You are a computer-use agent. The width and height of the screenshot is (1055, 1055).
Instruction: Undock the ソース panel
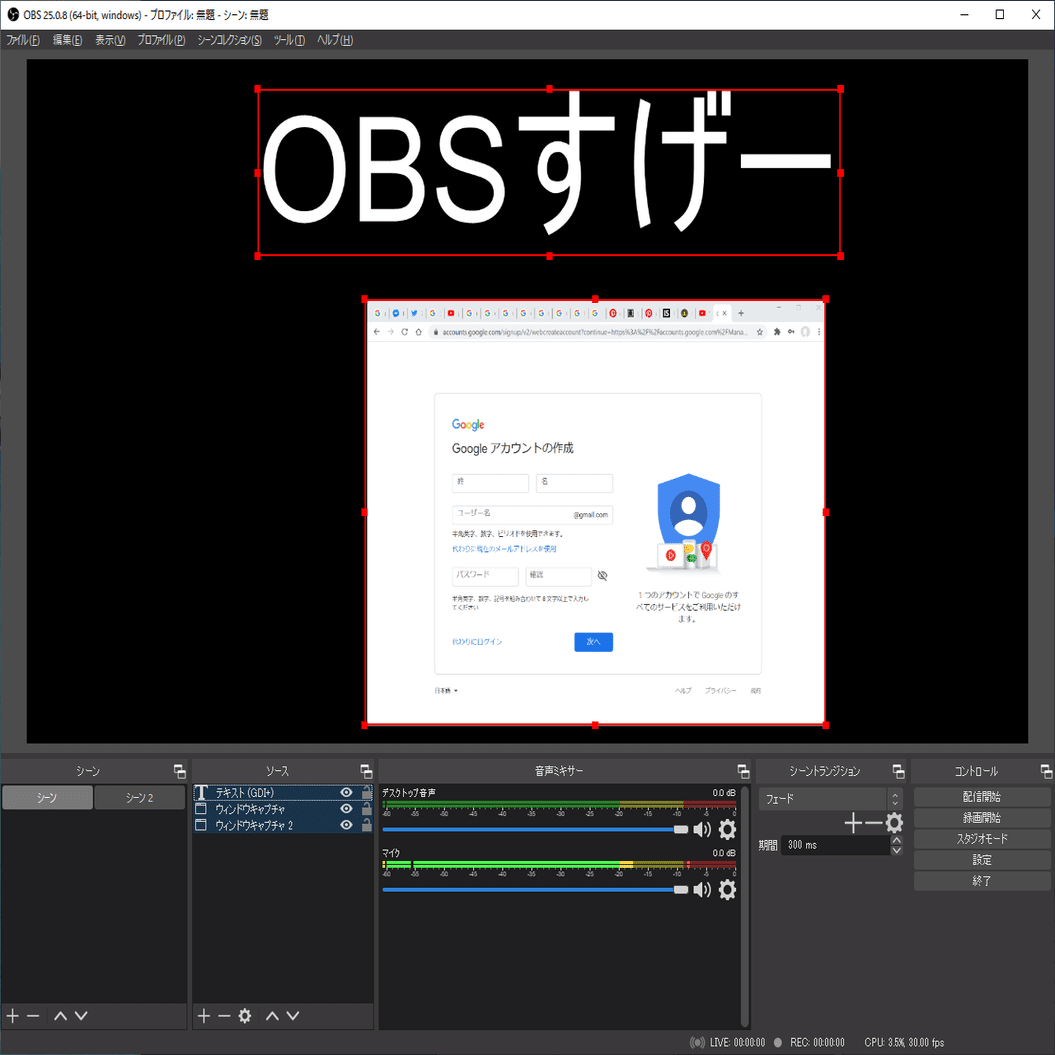click(366, 771)
